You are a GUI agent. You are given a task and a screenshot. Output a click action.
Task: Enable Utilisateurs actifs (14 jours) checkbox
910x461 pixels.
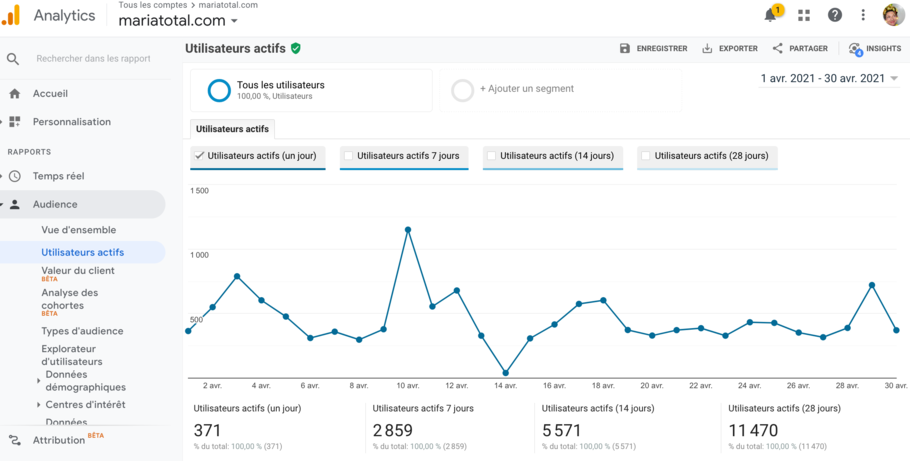coord(491,156)
